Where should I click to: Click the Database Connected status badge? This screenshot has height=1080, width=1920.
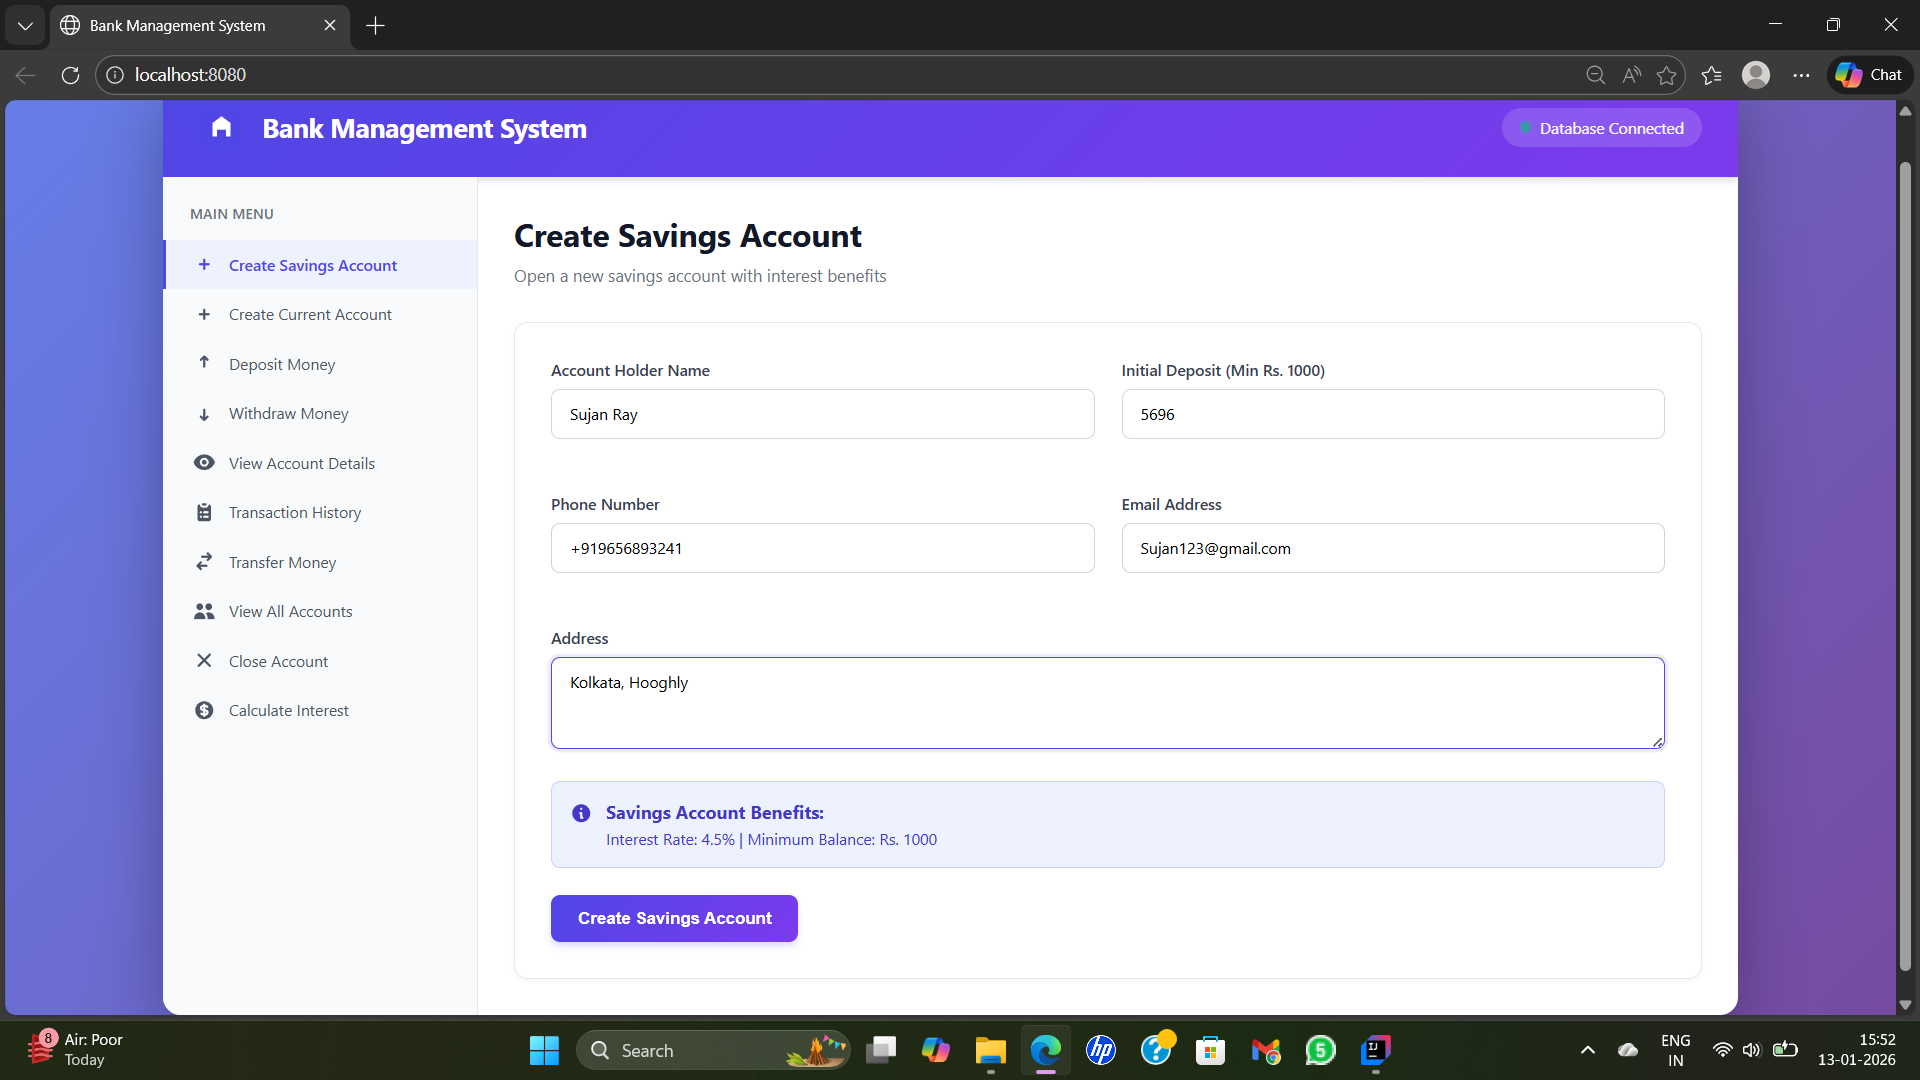[1601, 128]
